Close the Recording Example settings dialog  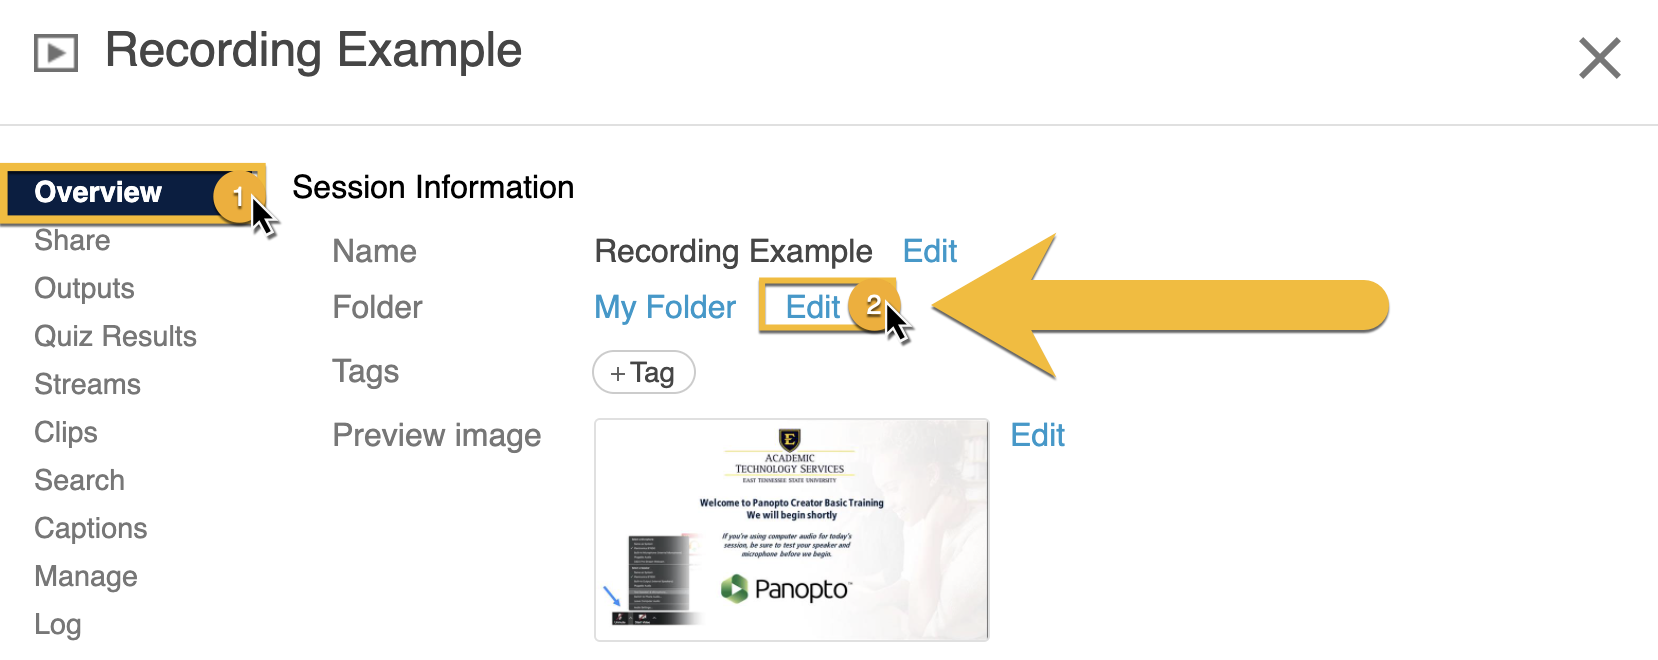[x=1599, y=58]
